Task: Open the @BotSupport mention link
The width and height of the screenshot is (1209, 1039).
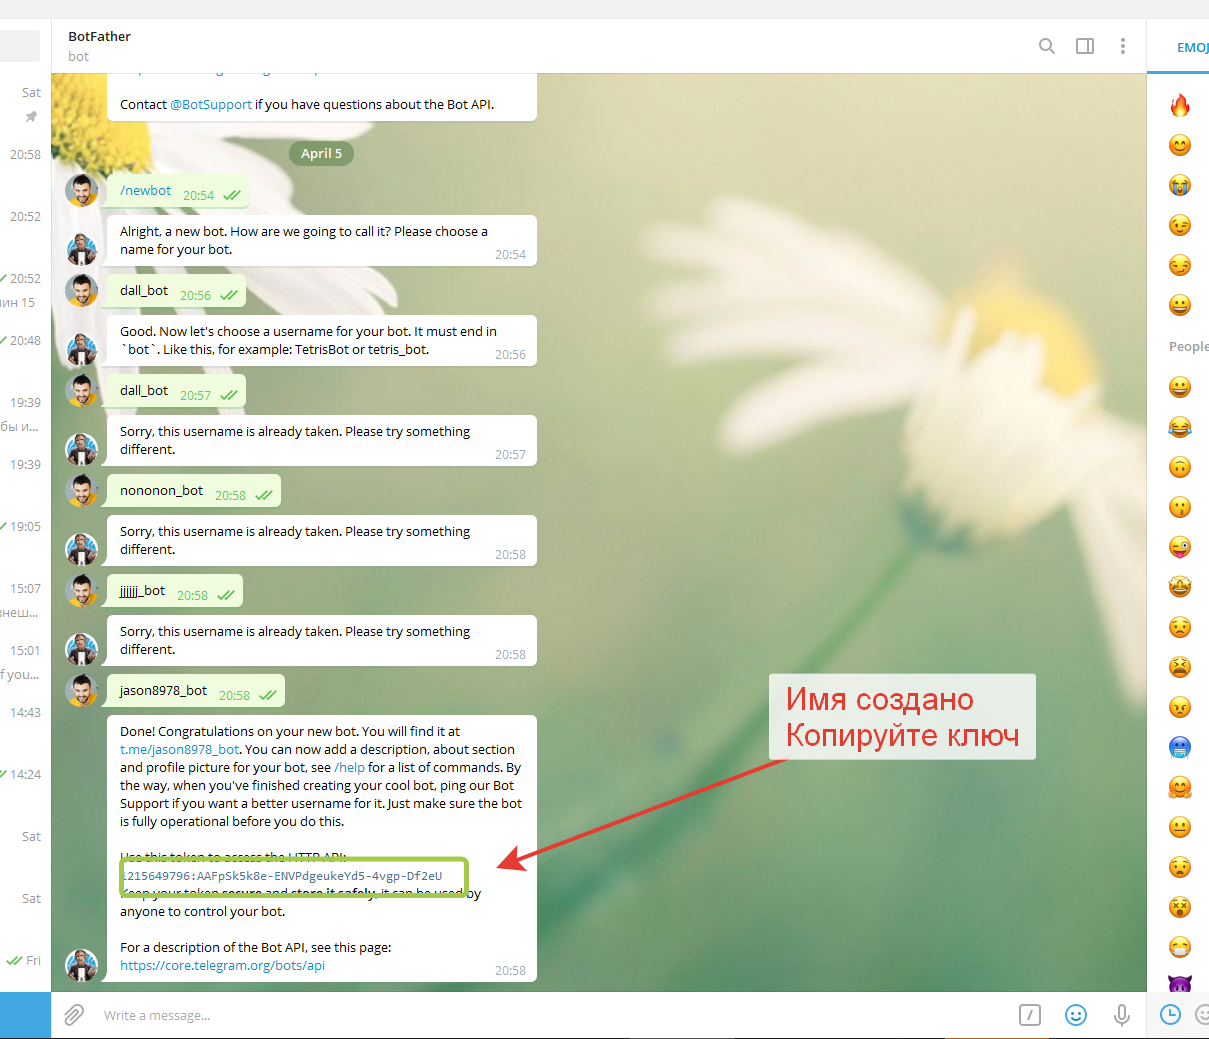Action: (x=211, y=105)
